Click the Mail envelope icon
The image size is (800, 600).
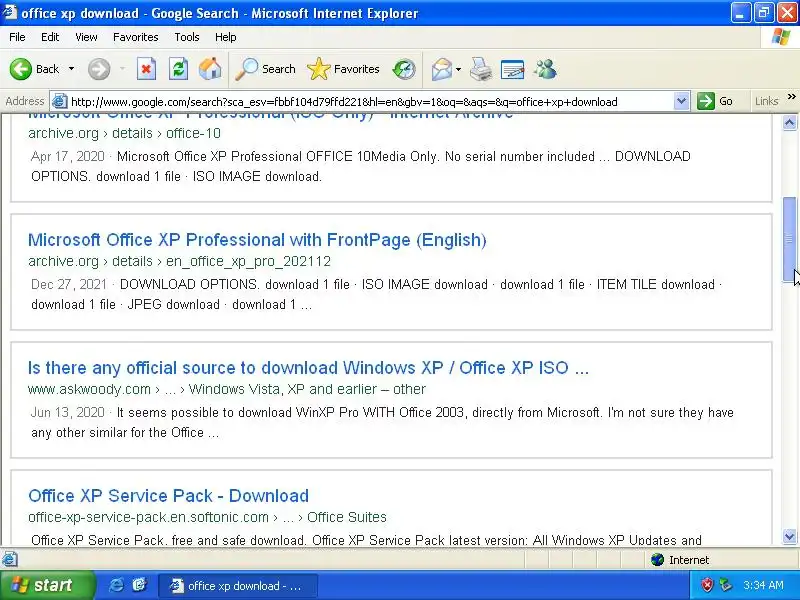(x=441, y=69)
